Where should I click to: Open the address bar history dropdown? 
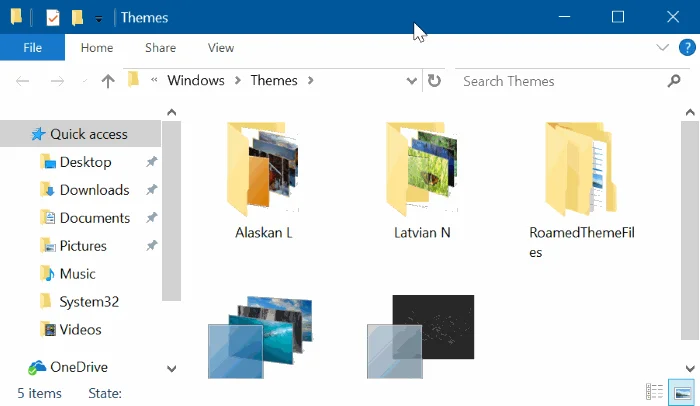tap(411, 81)
